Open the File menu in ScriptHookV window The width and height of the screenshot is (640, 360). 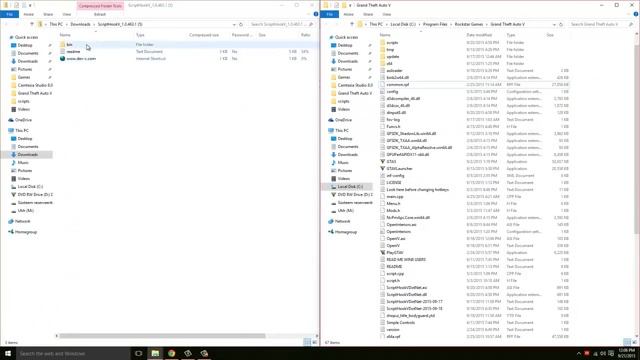[9, 14]
